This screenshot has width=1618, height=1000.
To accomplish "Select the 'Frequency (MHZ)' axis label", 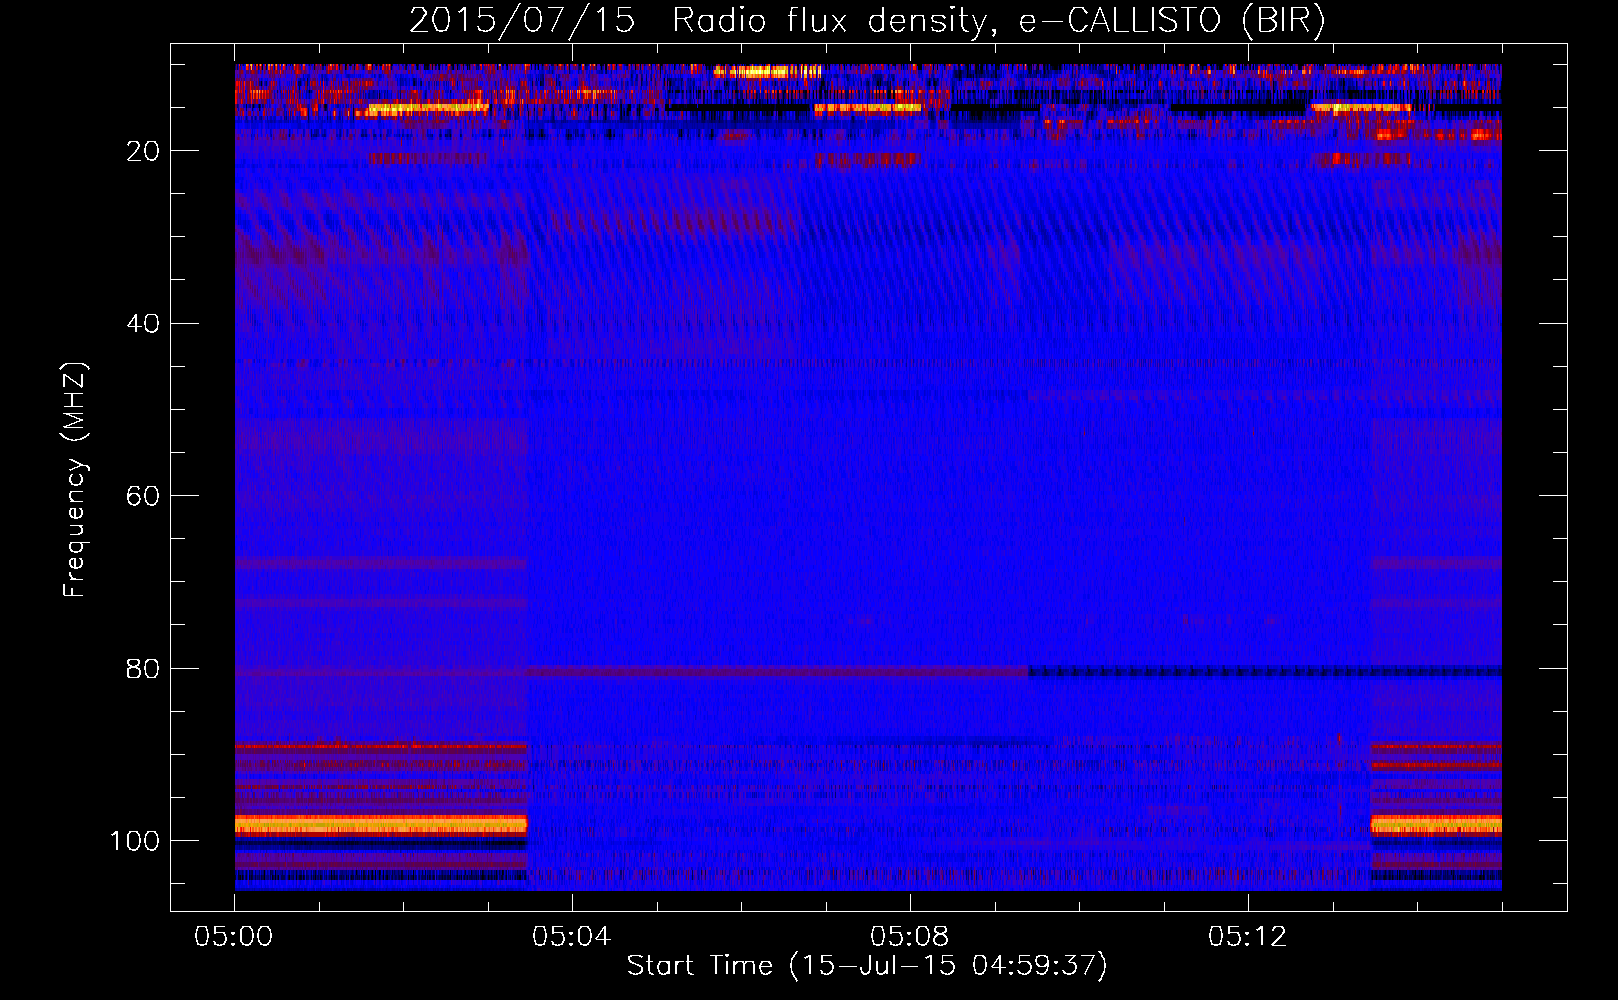I will coord(75,480).
